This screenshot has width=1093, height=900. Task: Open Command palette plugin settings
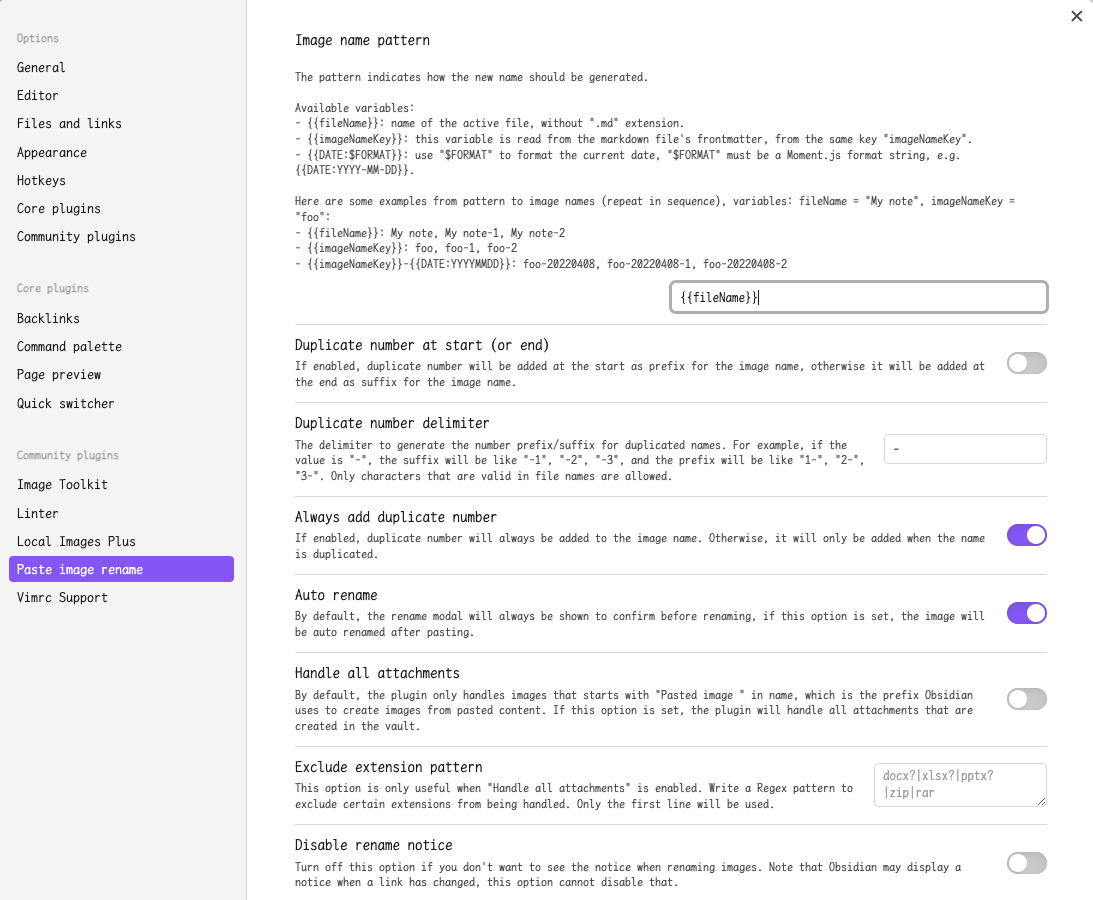tap(69, 347)
